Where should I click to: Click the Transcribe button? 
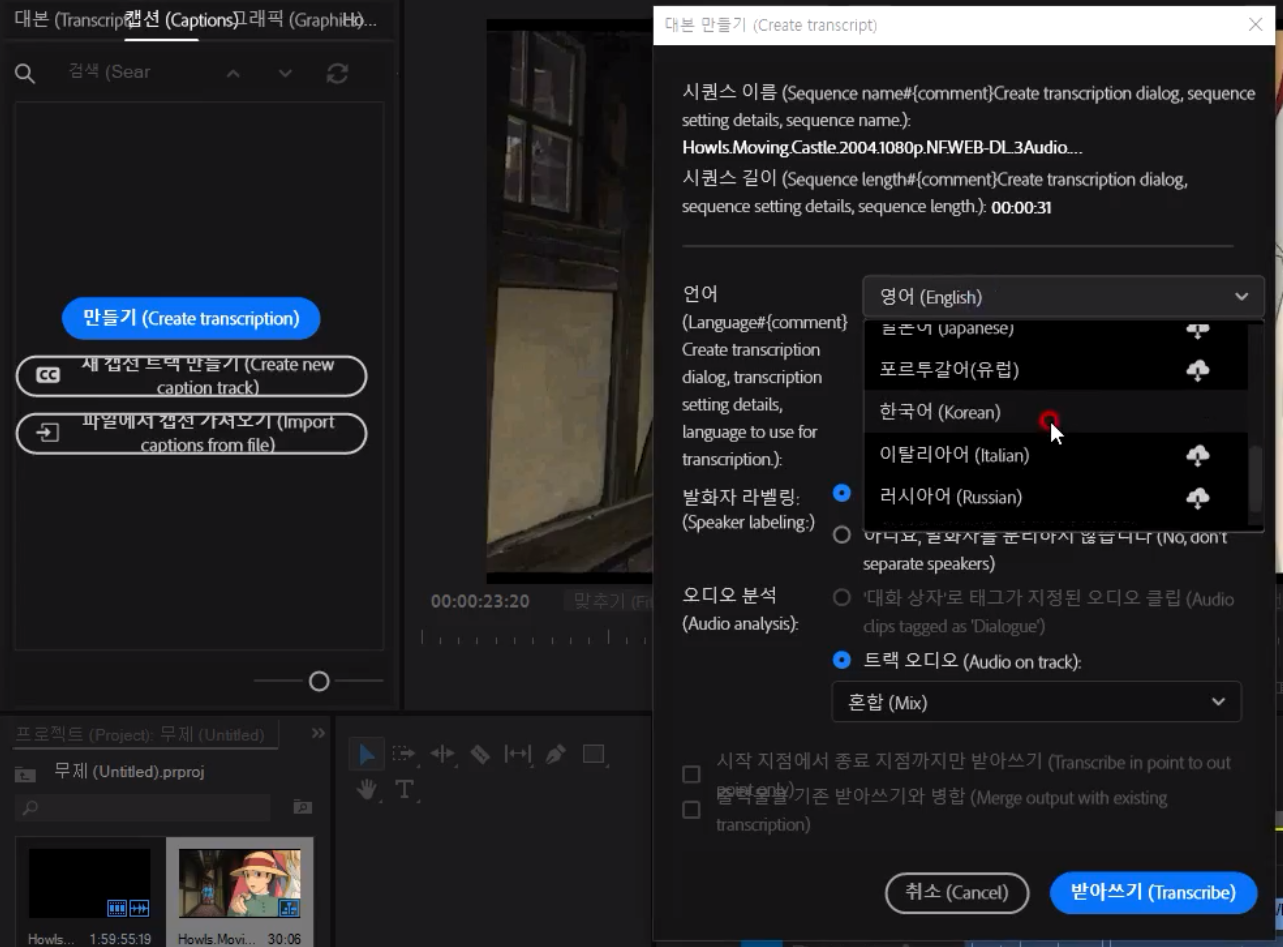pos(1153,892)
